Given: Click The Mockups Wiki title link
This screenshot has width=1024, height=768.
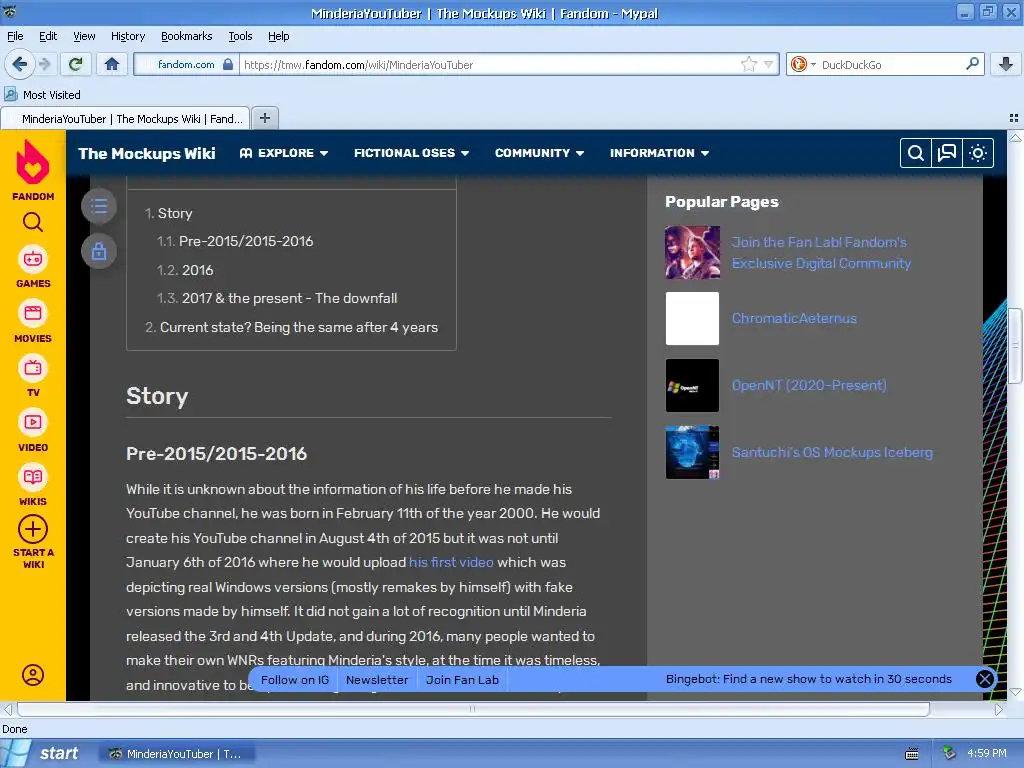Looking at the screenshot, I should pyautogui.click(x=146, y=153).
